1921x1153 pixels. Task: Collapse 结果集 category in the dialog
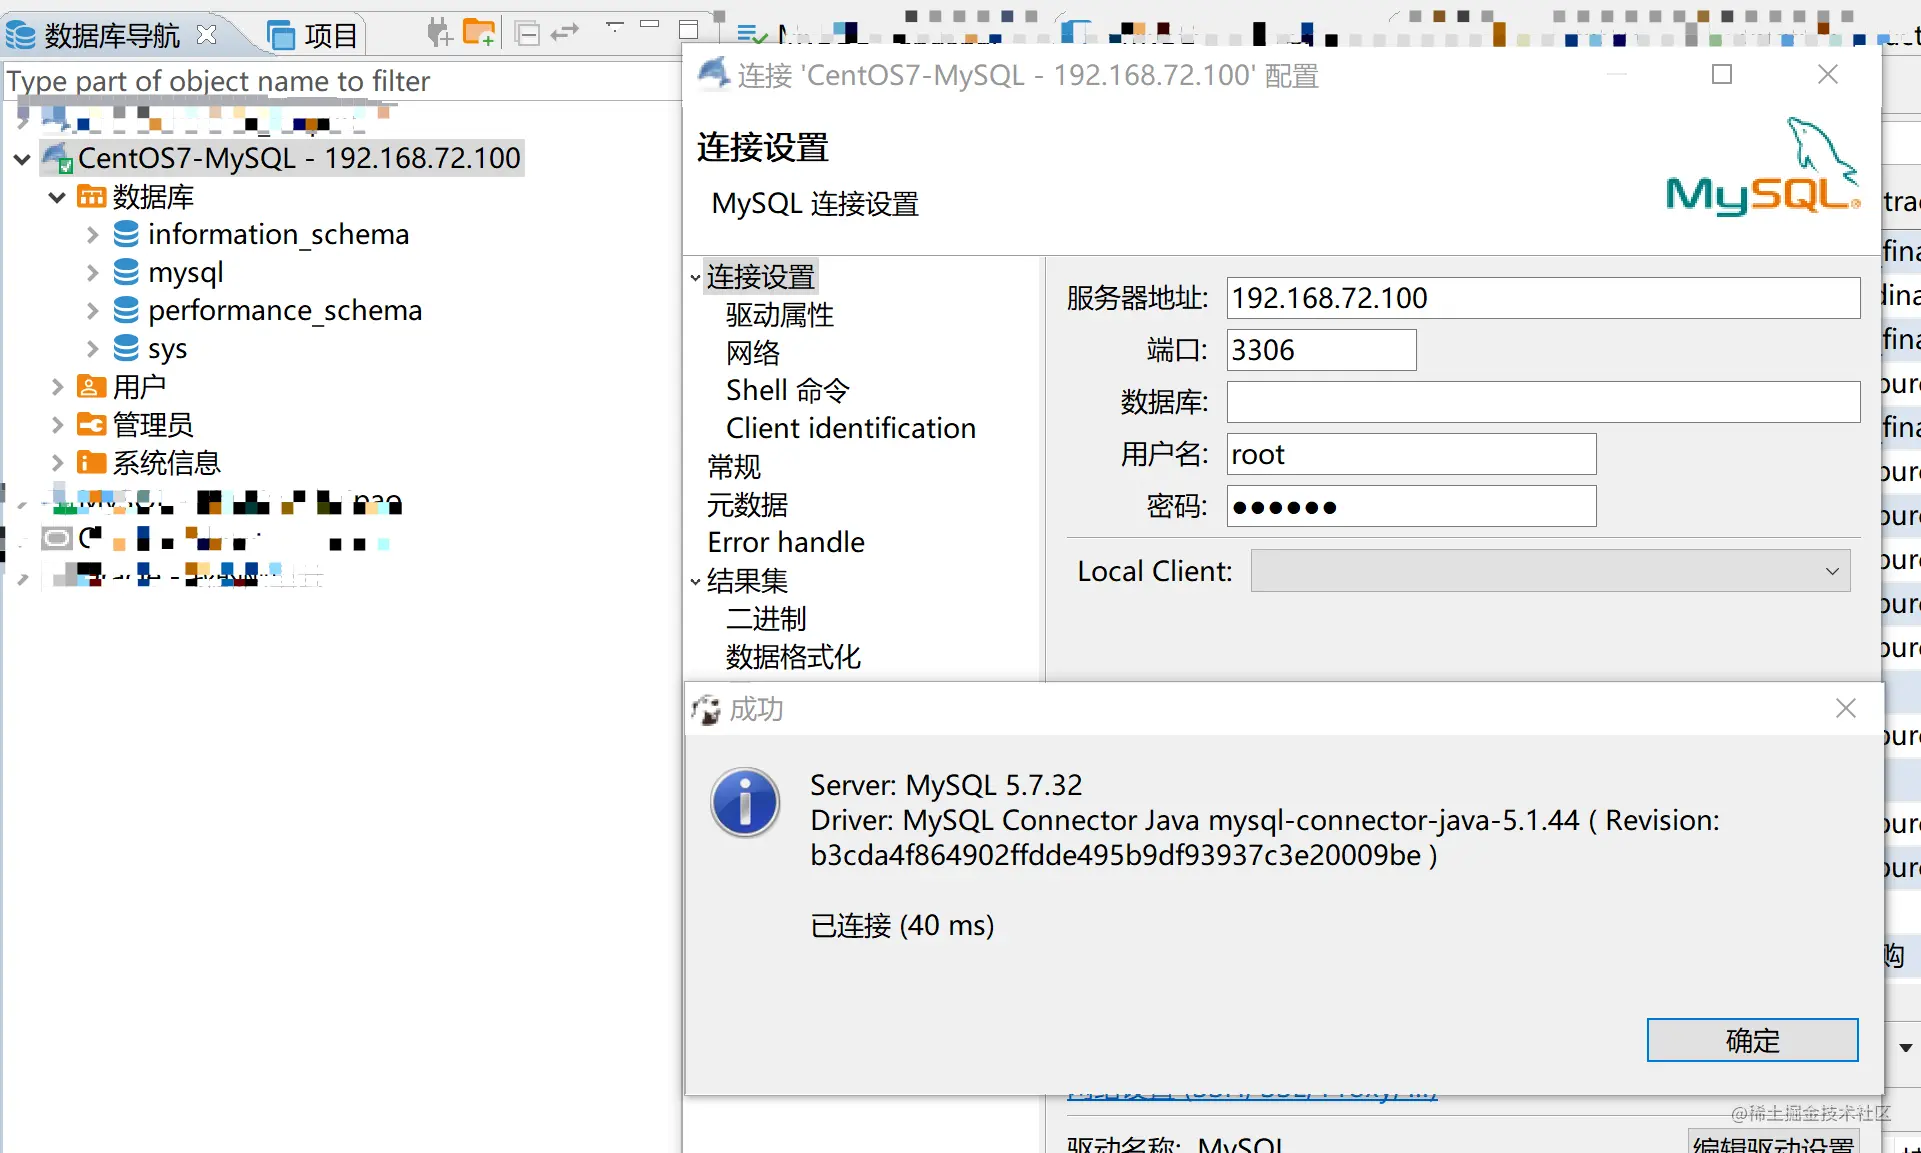coord(695,581)
